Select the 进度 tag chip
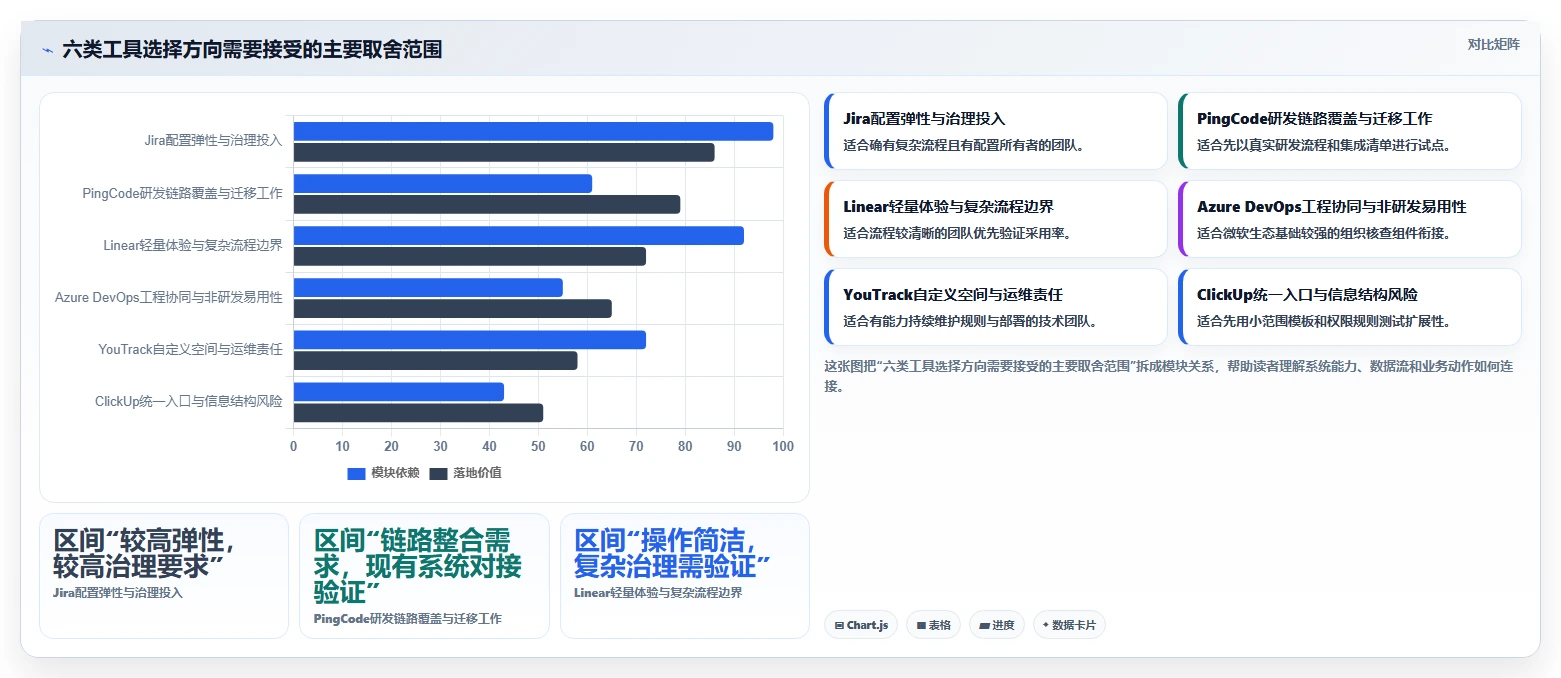This screenshot has height=678, width=1561. coord(997,625)
